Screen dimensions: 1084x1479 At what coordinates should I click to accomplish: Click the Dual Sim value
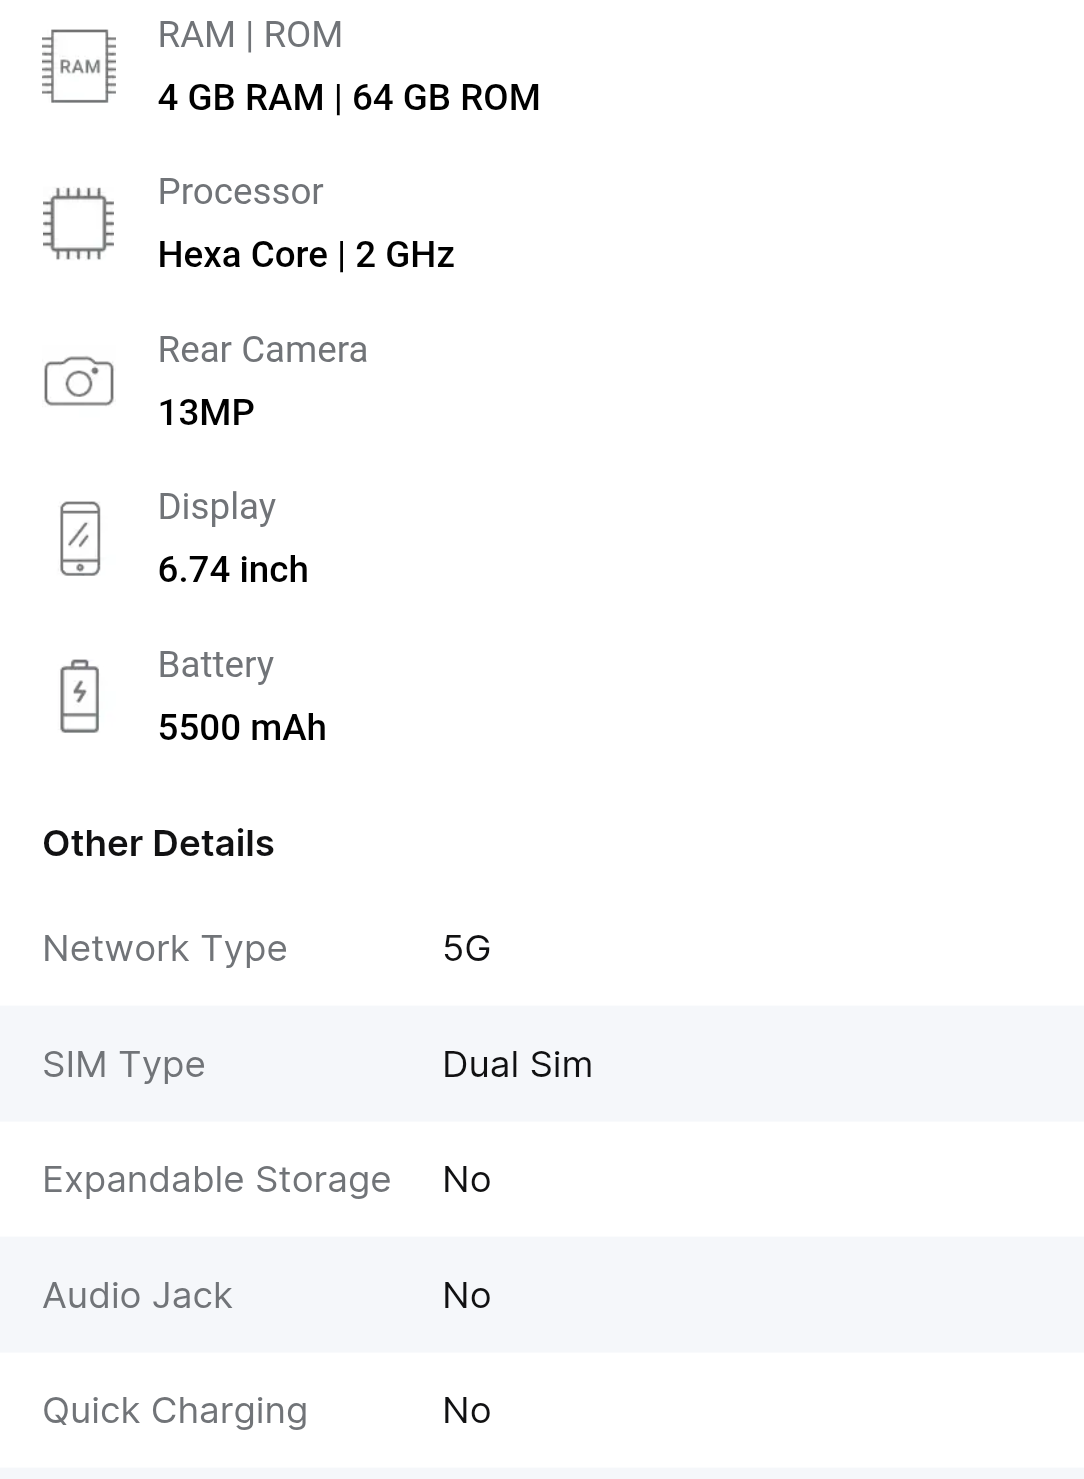click(517, 1064)
